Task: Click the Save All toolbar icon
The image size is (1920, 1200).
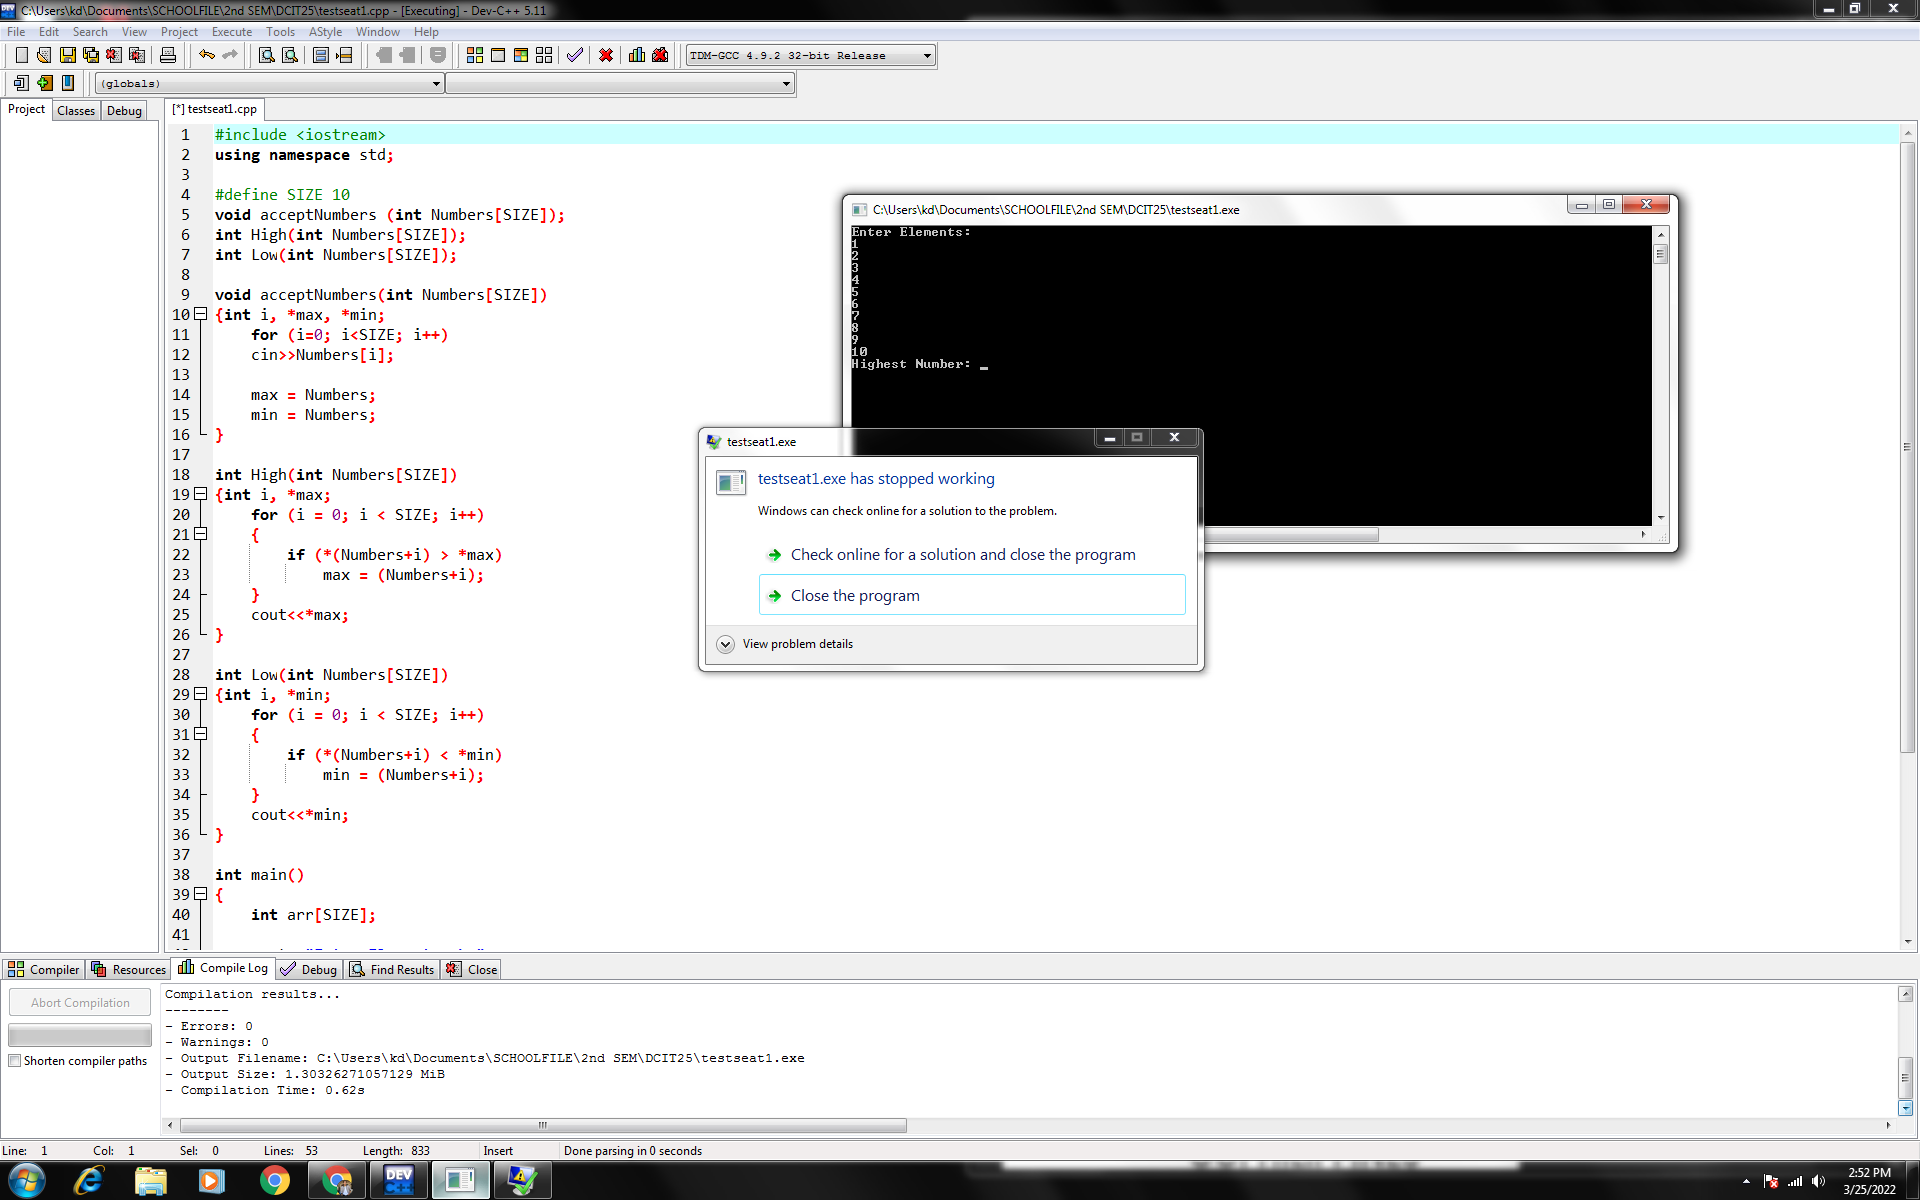Action: tap(90, 55)
